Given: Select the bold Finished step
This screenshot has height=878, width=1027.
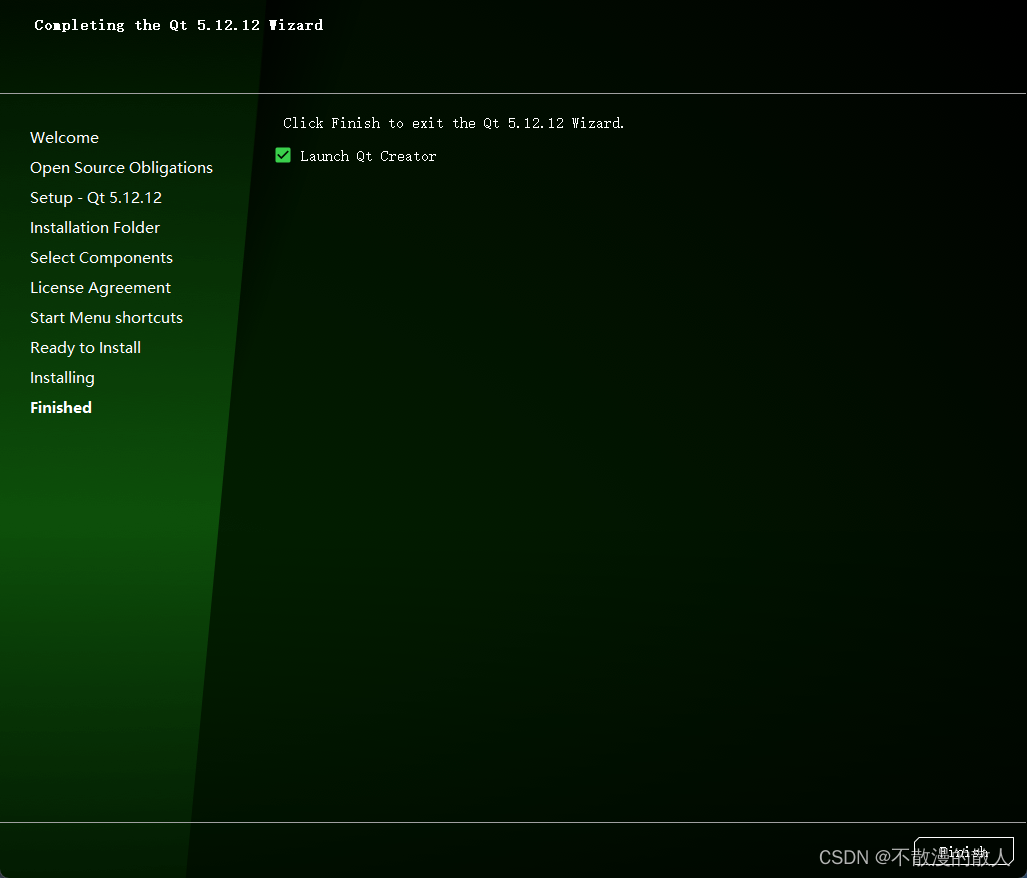Looking at the screenshot, I should pos(61,407).
